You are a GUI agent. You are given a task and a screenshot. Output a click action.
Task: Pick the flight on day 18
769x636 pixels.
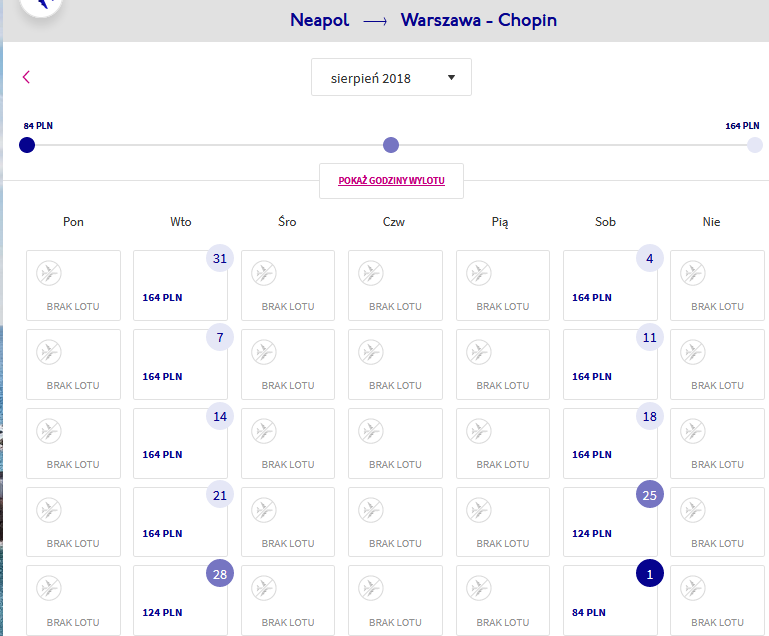pyautogui.click(x=610, y=443)
